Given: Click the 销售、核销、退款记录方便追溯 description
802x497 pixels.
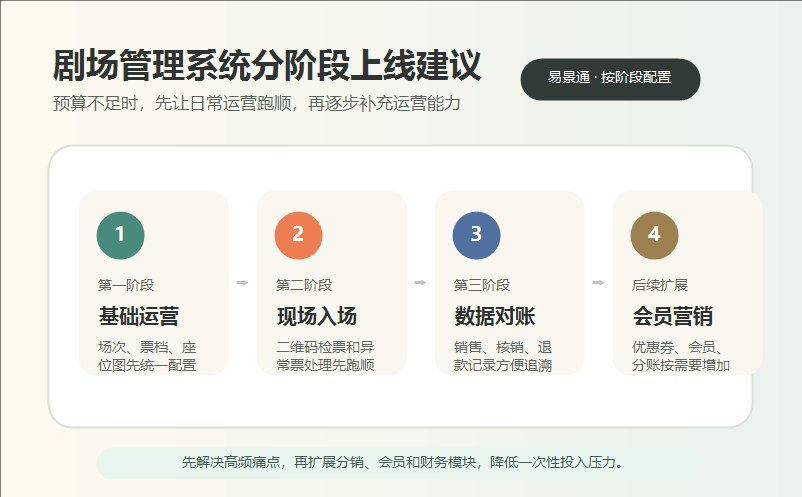Looking at the screenshot, I should [503, 356].
